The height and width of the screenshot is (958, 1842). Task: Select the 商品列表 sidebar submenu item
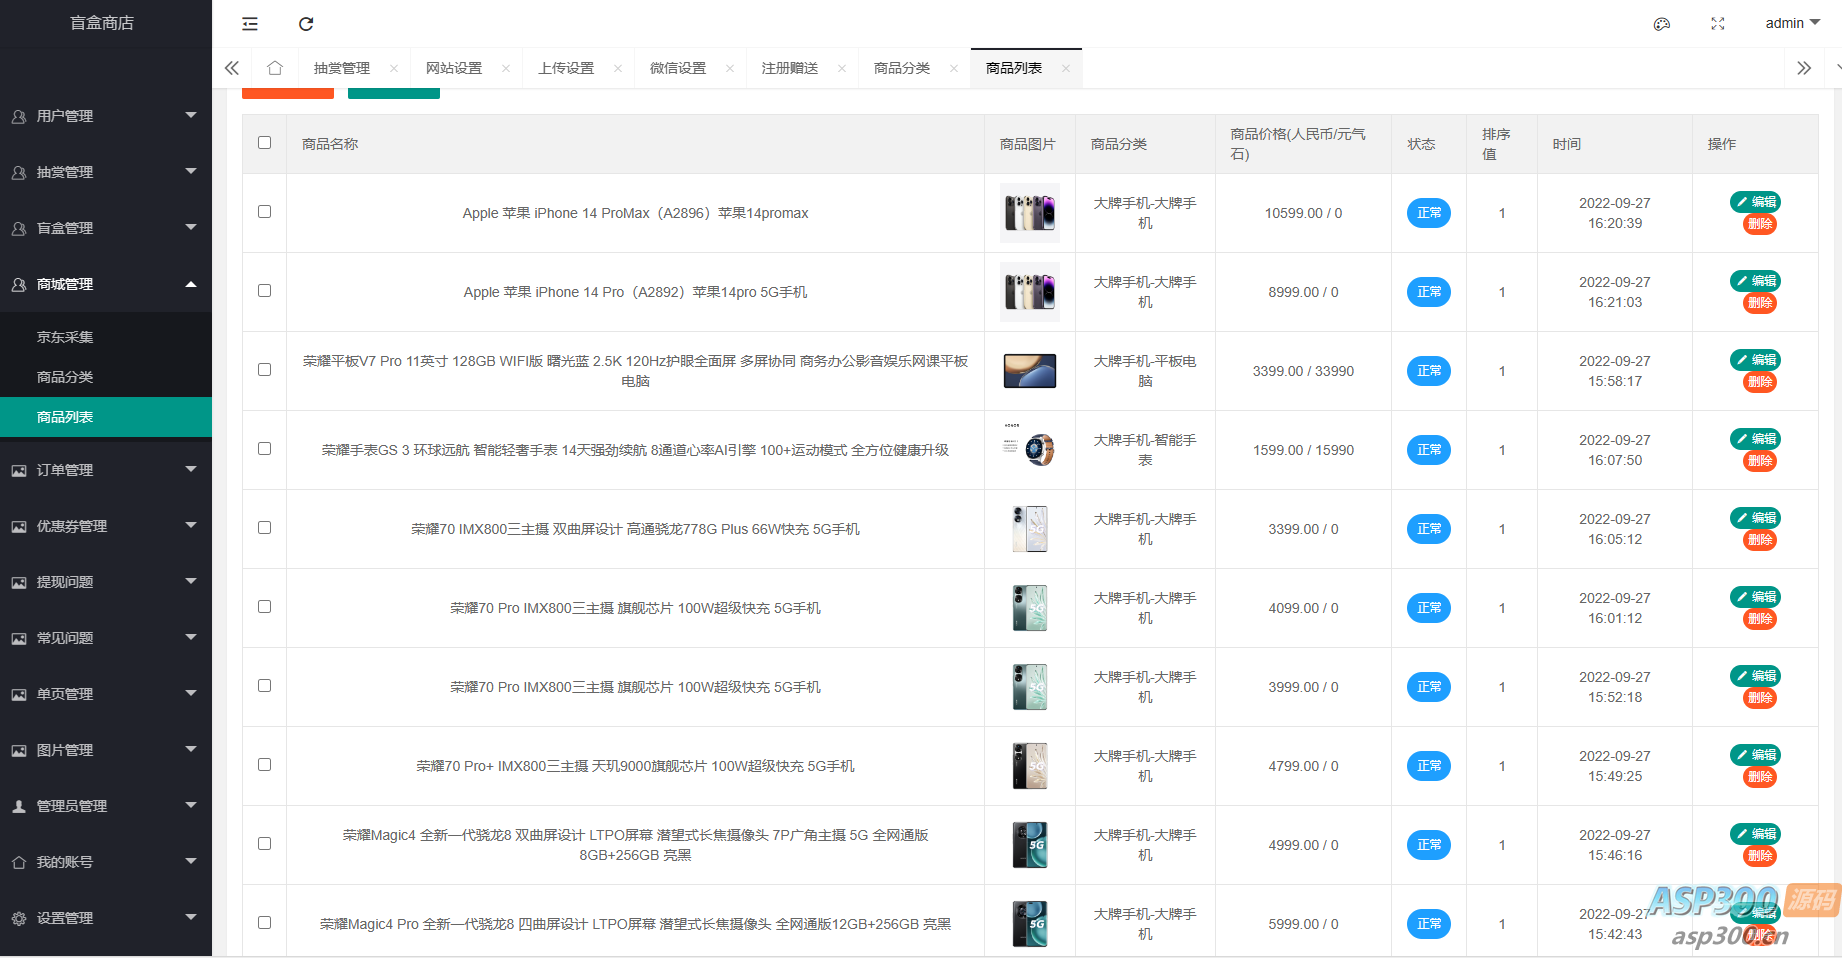(106, 417)
